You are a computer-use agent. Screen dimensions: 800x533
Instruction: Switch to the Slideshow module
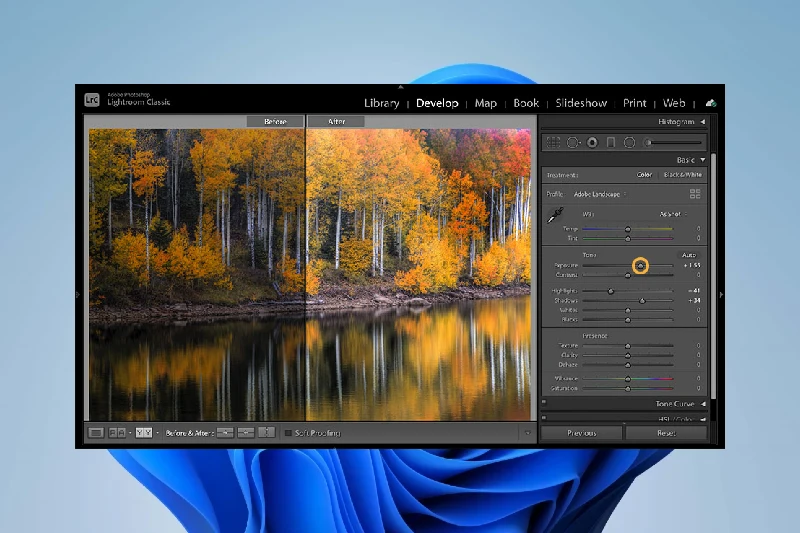[581, 103]
